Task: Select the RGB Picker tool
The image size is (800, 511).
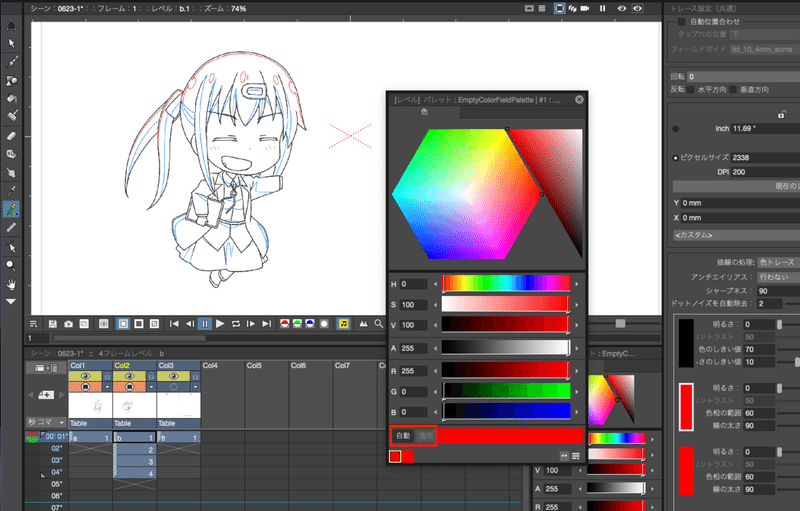Action: coord(11,209)
